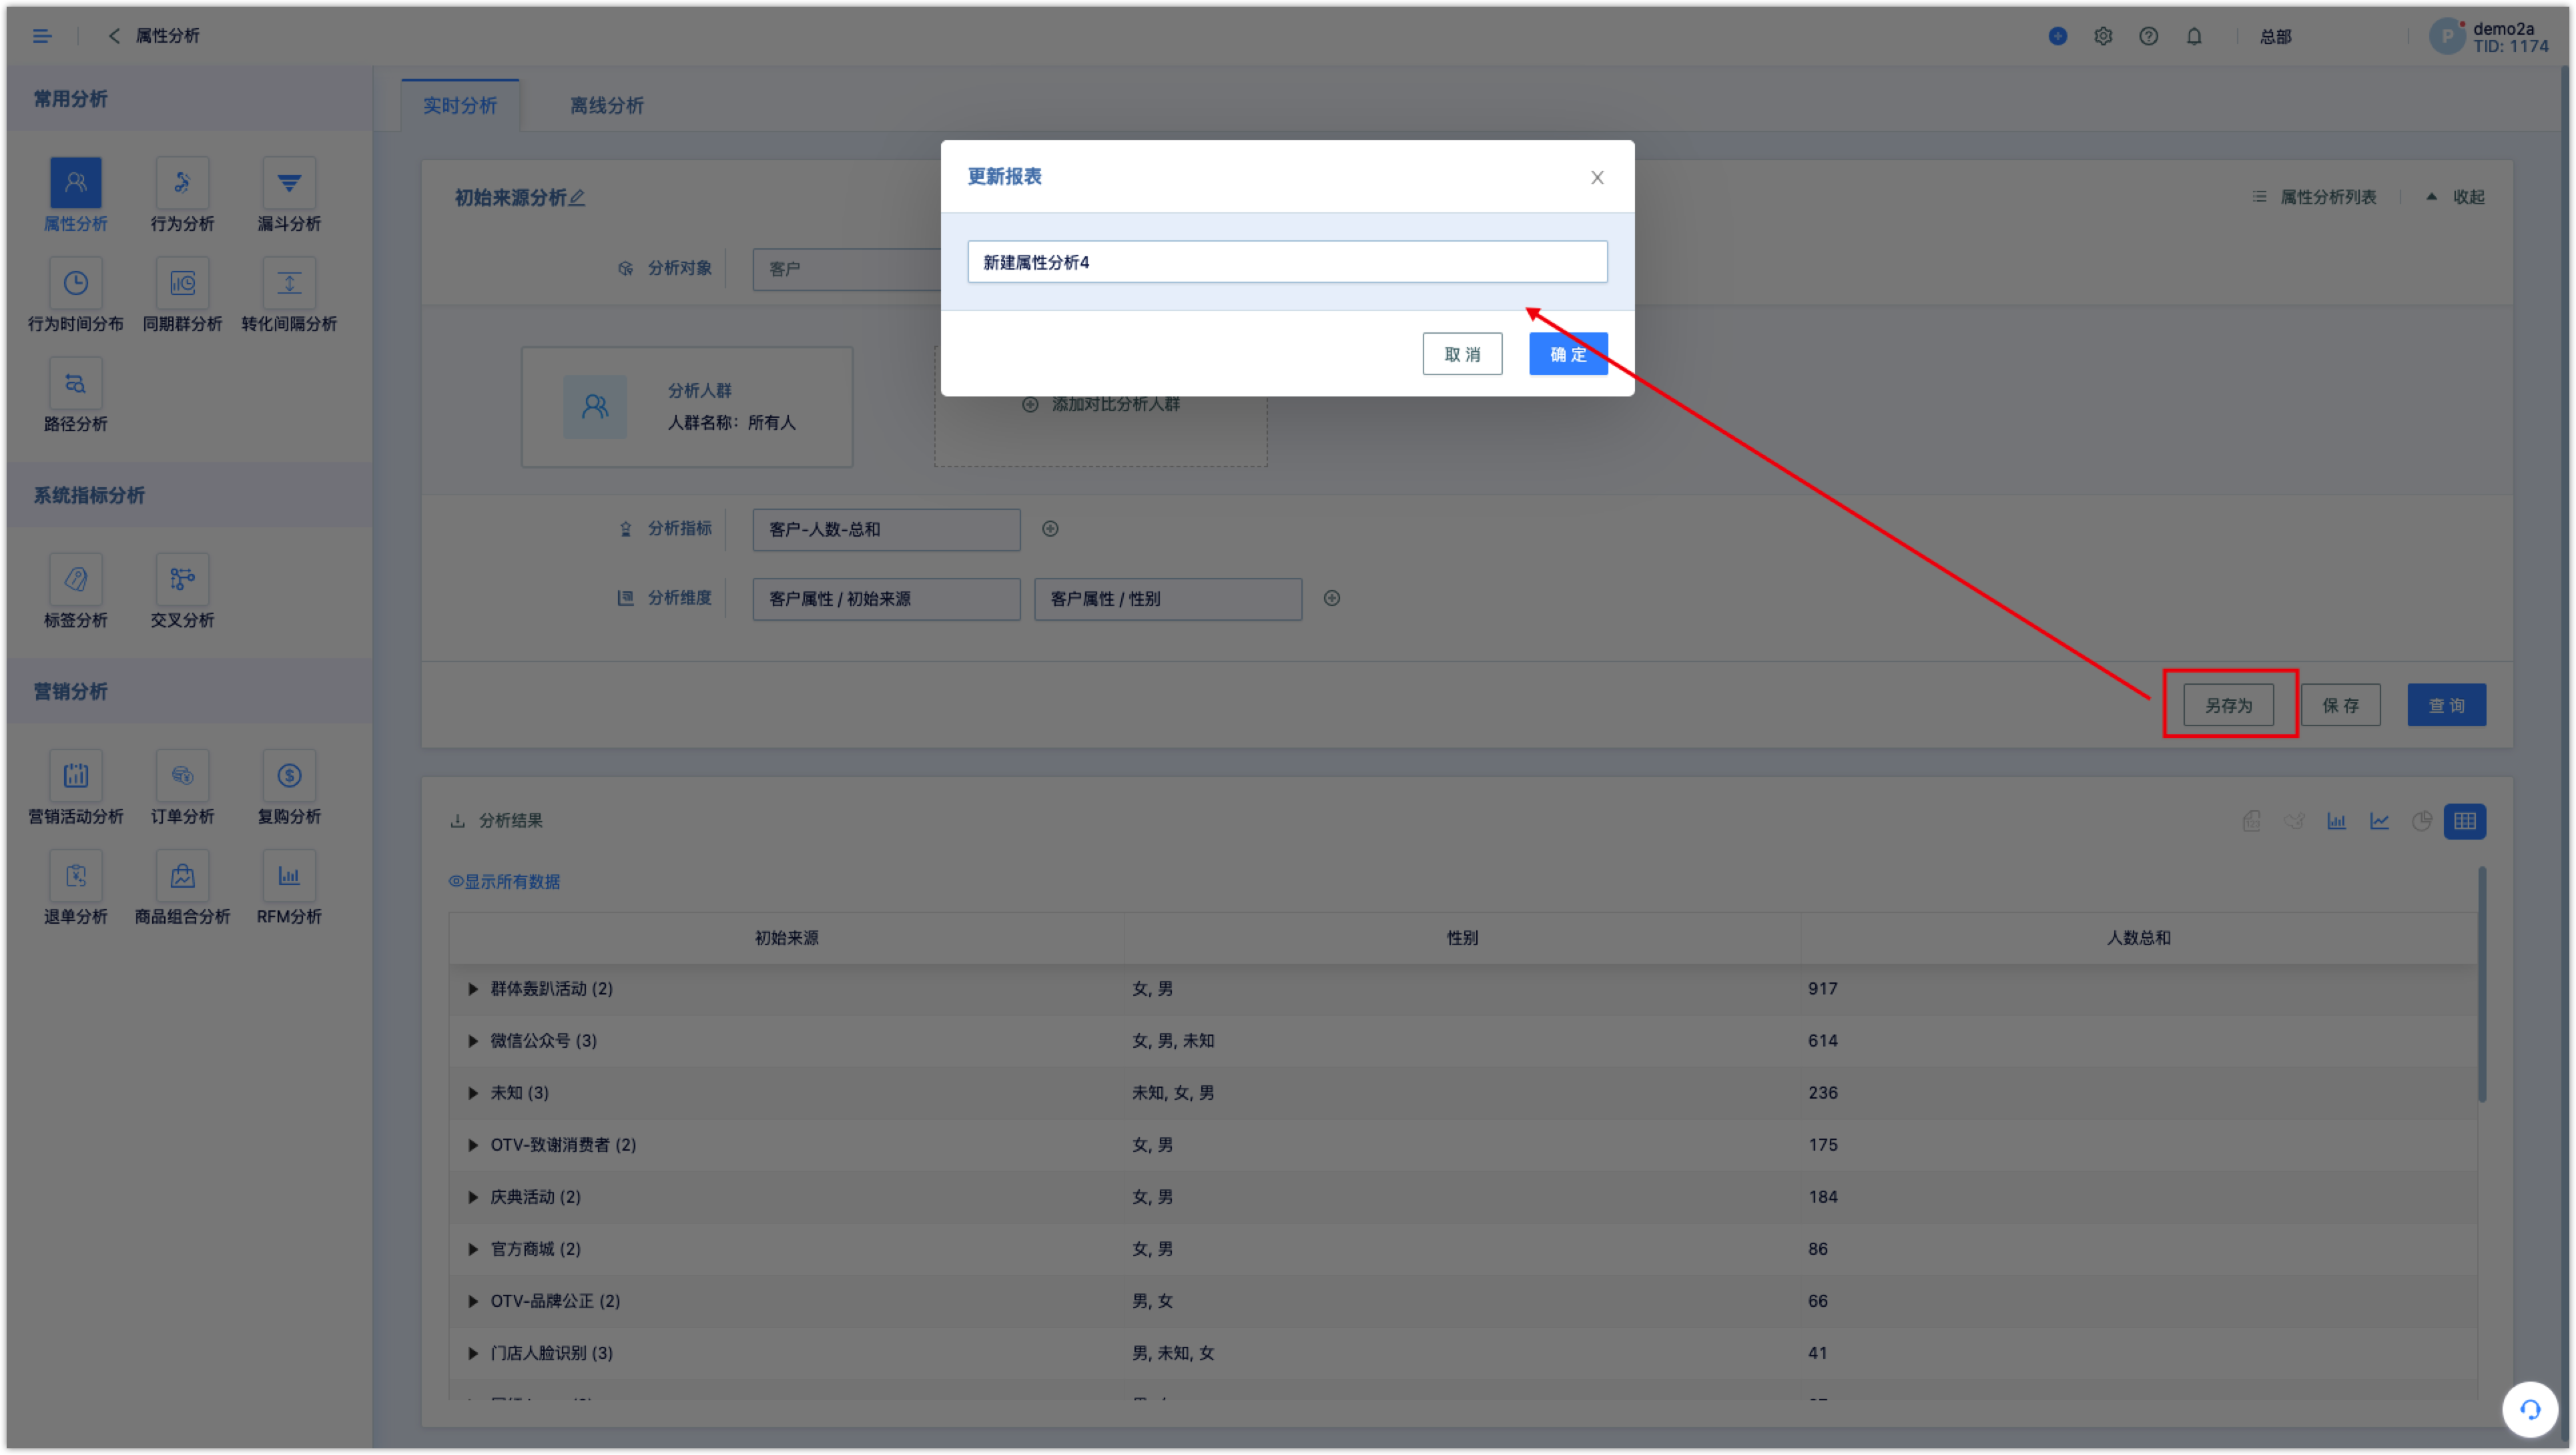Image resolution: width=2576 pixels, height=1455 pixels.
Task: Close the 更新报表 dialog
Action: (1597, 177)
